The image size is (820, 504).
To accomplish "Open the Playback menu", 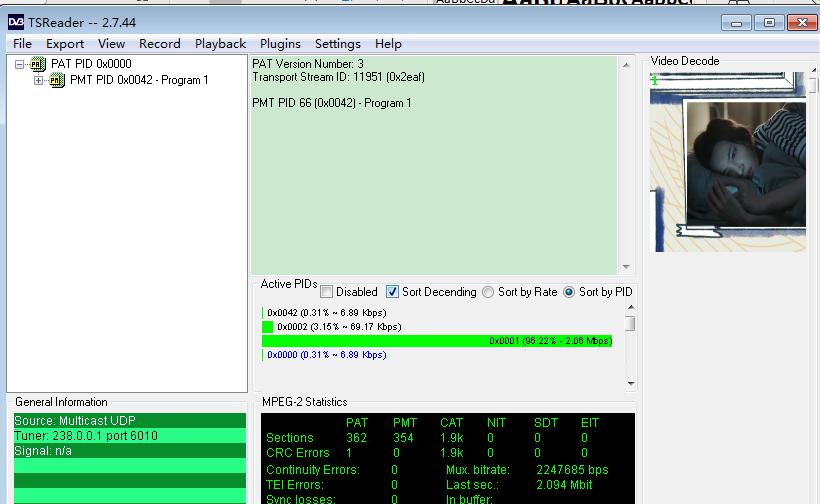I will [x=220, y=43].
